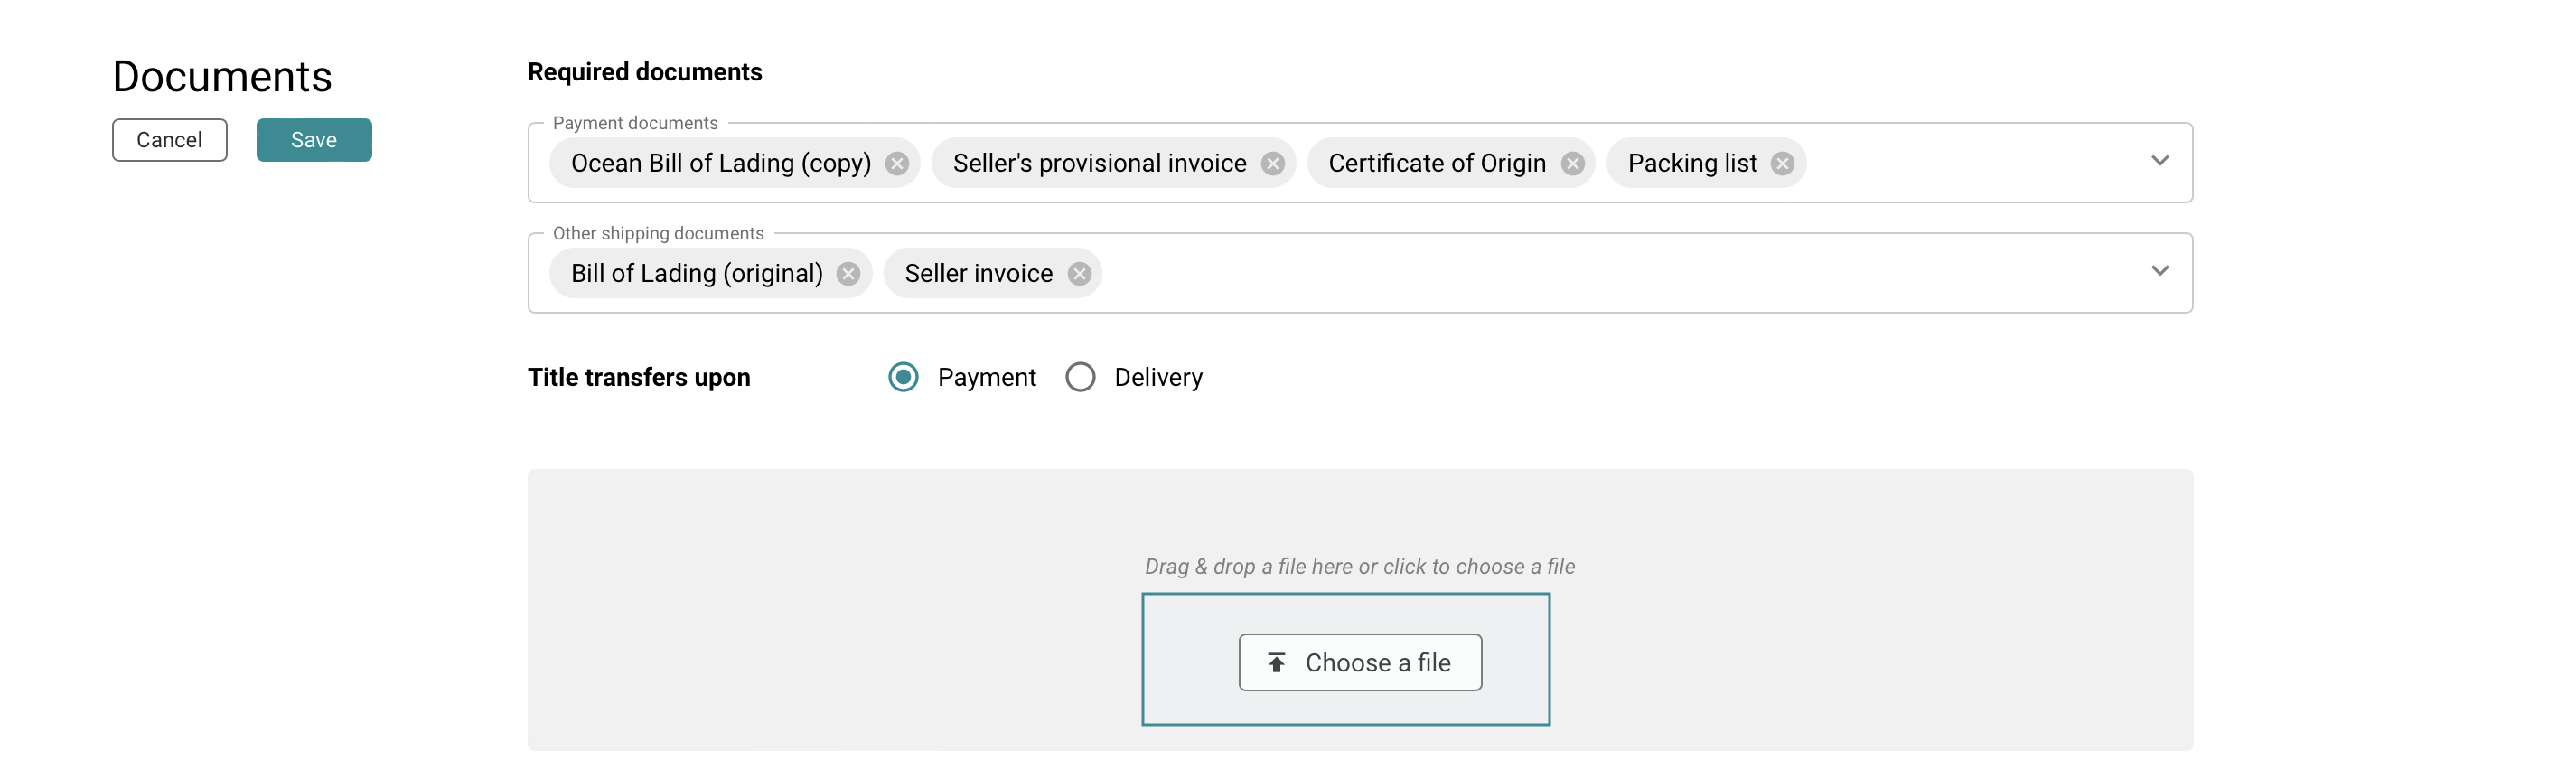Click the Packing list chip label
Image resolution: width=2576 pixels, height=779 pixels.
click(1692, 164)
